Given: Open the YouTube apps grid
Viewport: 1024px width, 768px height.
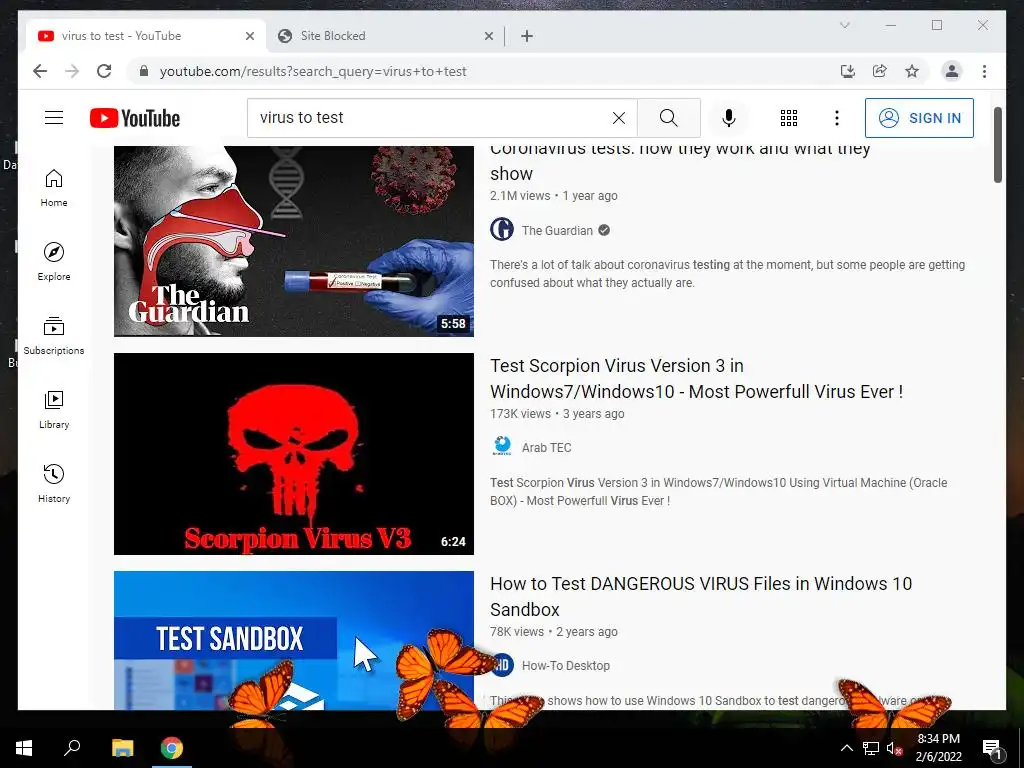Looking at the screenshot, I should 789,118.
